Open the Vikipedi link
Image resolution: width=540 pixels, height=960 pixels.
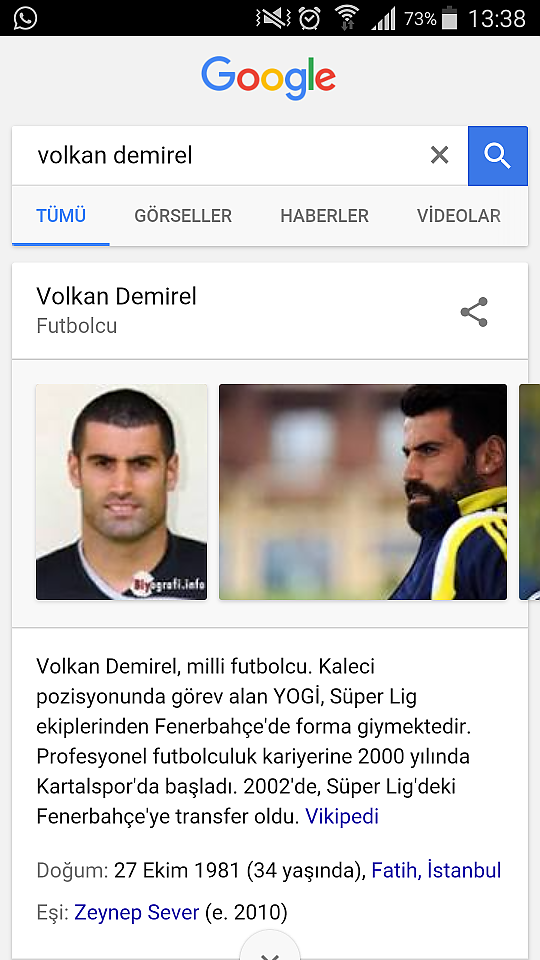[342, 817]
